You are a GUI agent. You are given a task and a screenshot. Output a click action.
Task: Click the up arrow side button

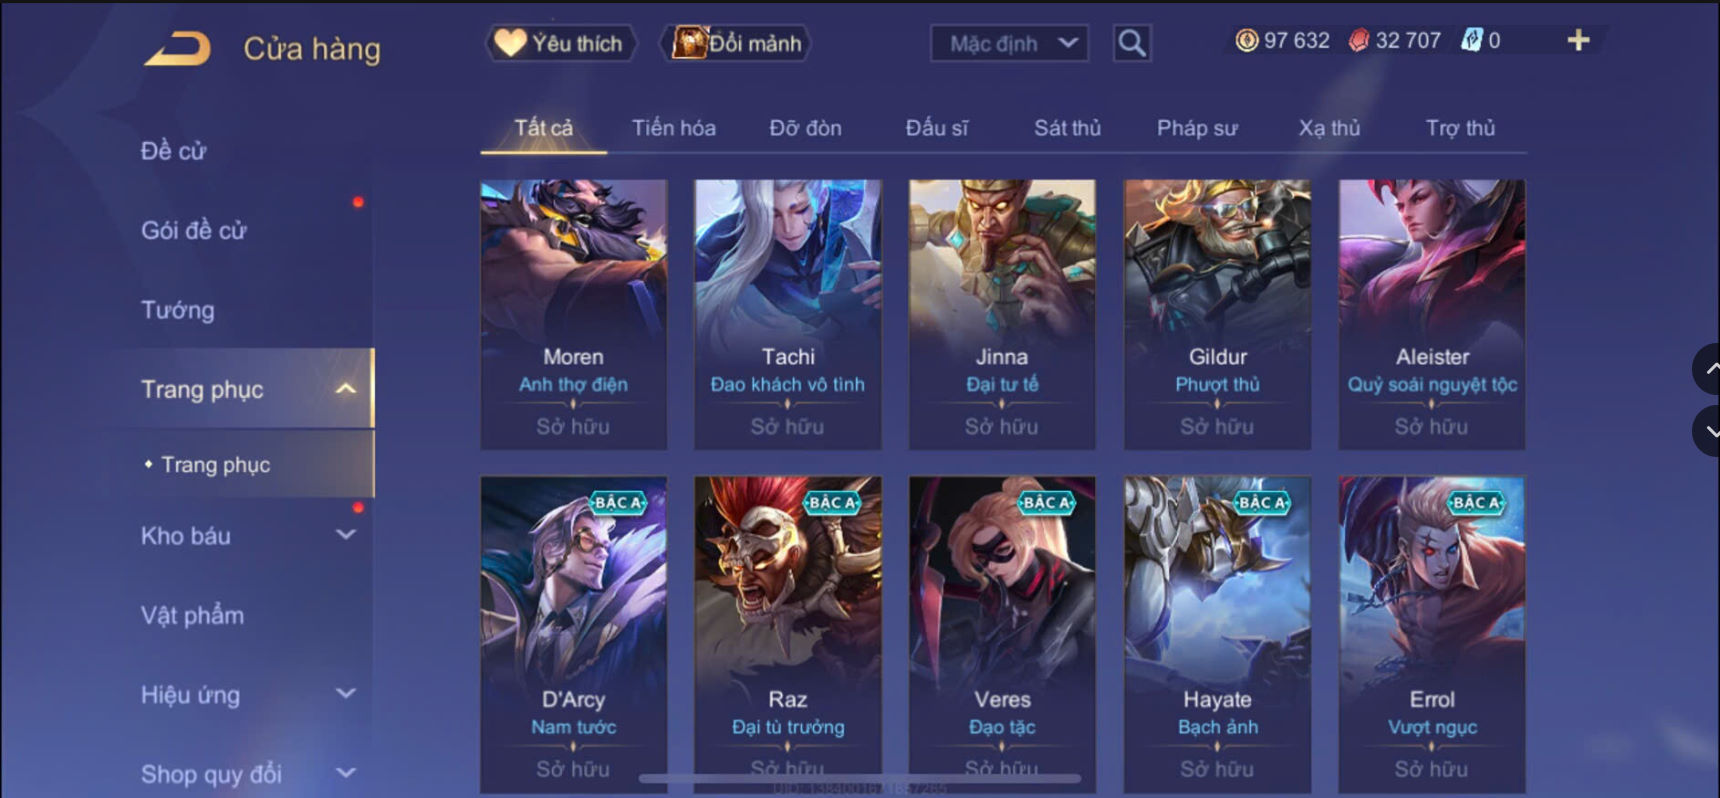coord(1708,369)
